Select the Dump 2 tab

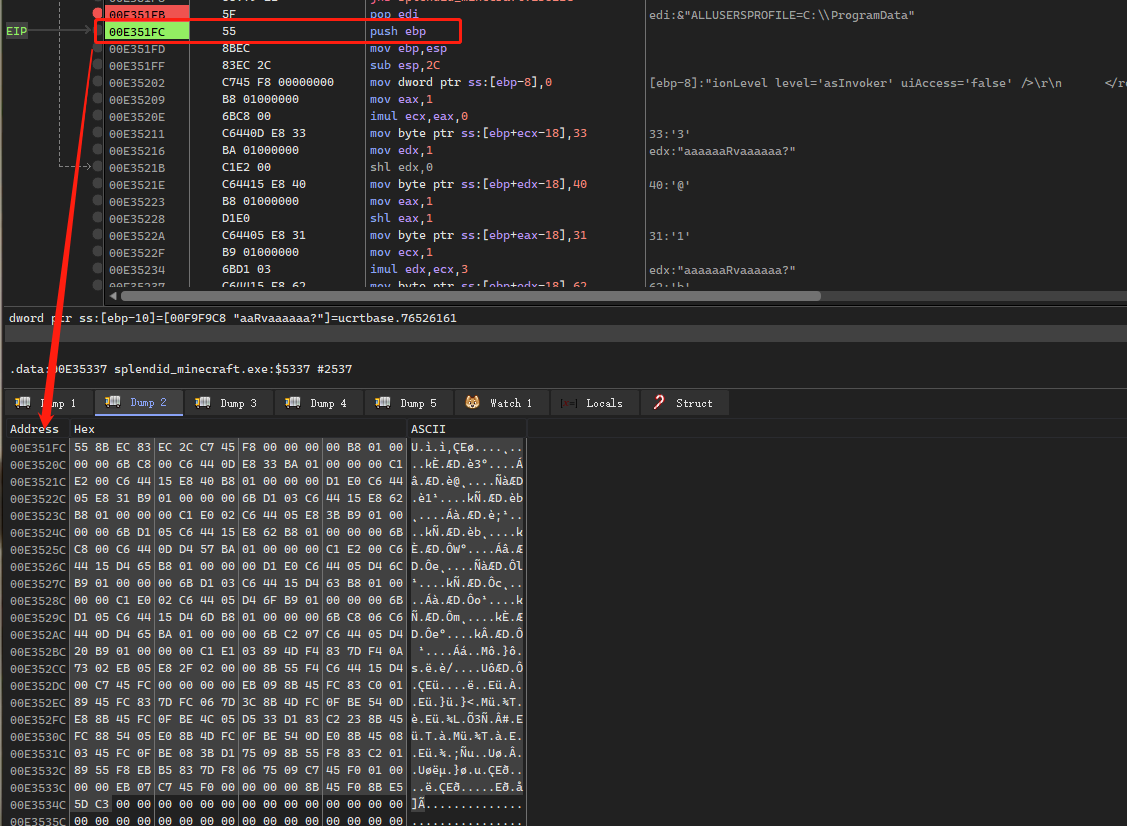point(138,403)
